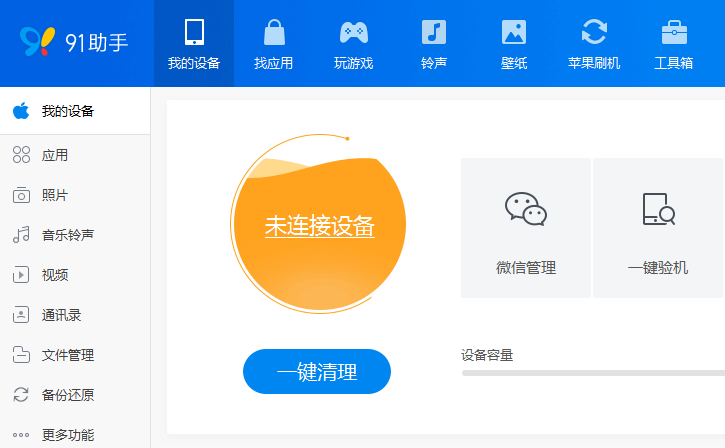This screenshot has height=448, width=725.
Task: Click the 设备容量 capacity bar
Action: tap(593, 373)
